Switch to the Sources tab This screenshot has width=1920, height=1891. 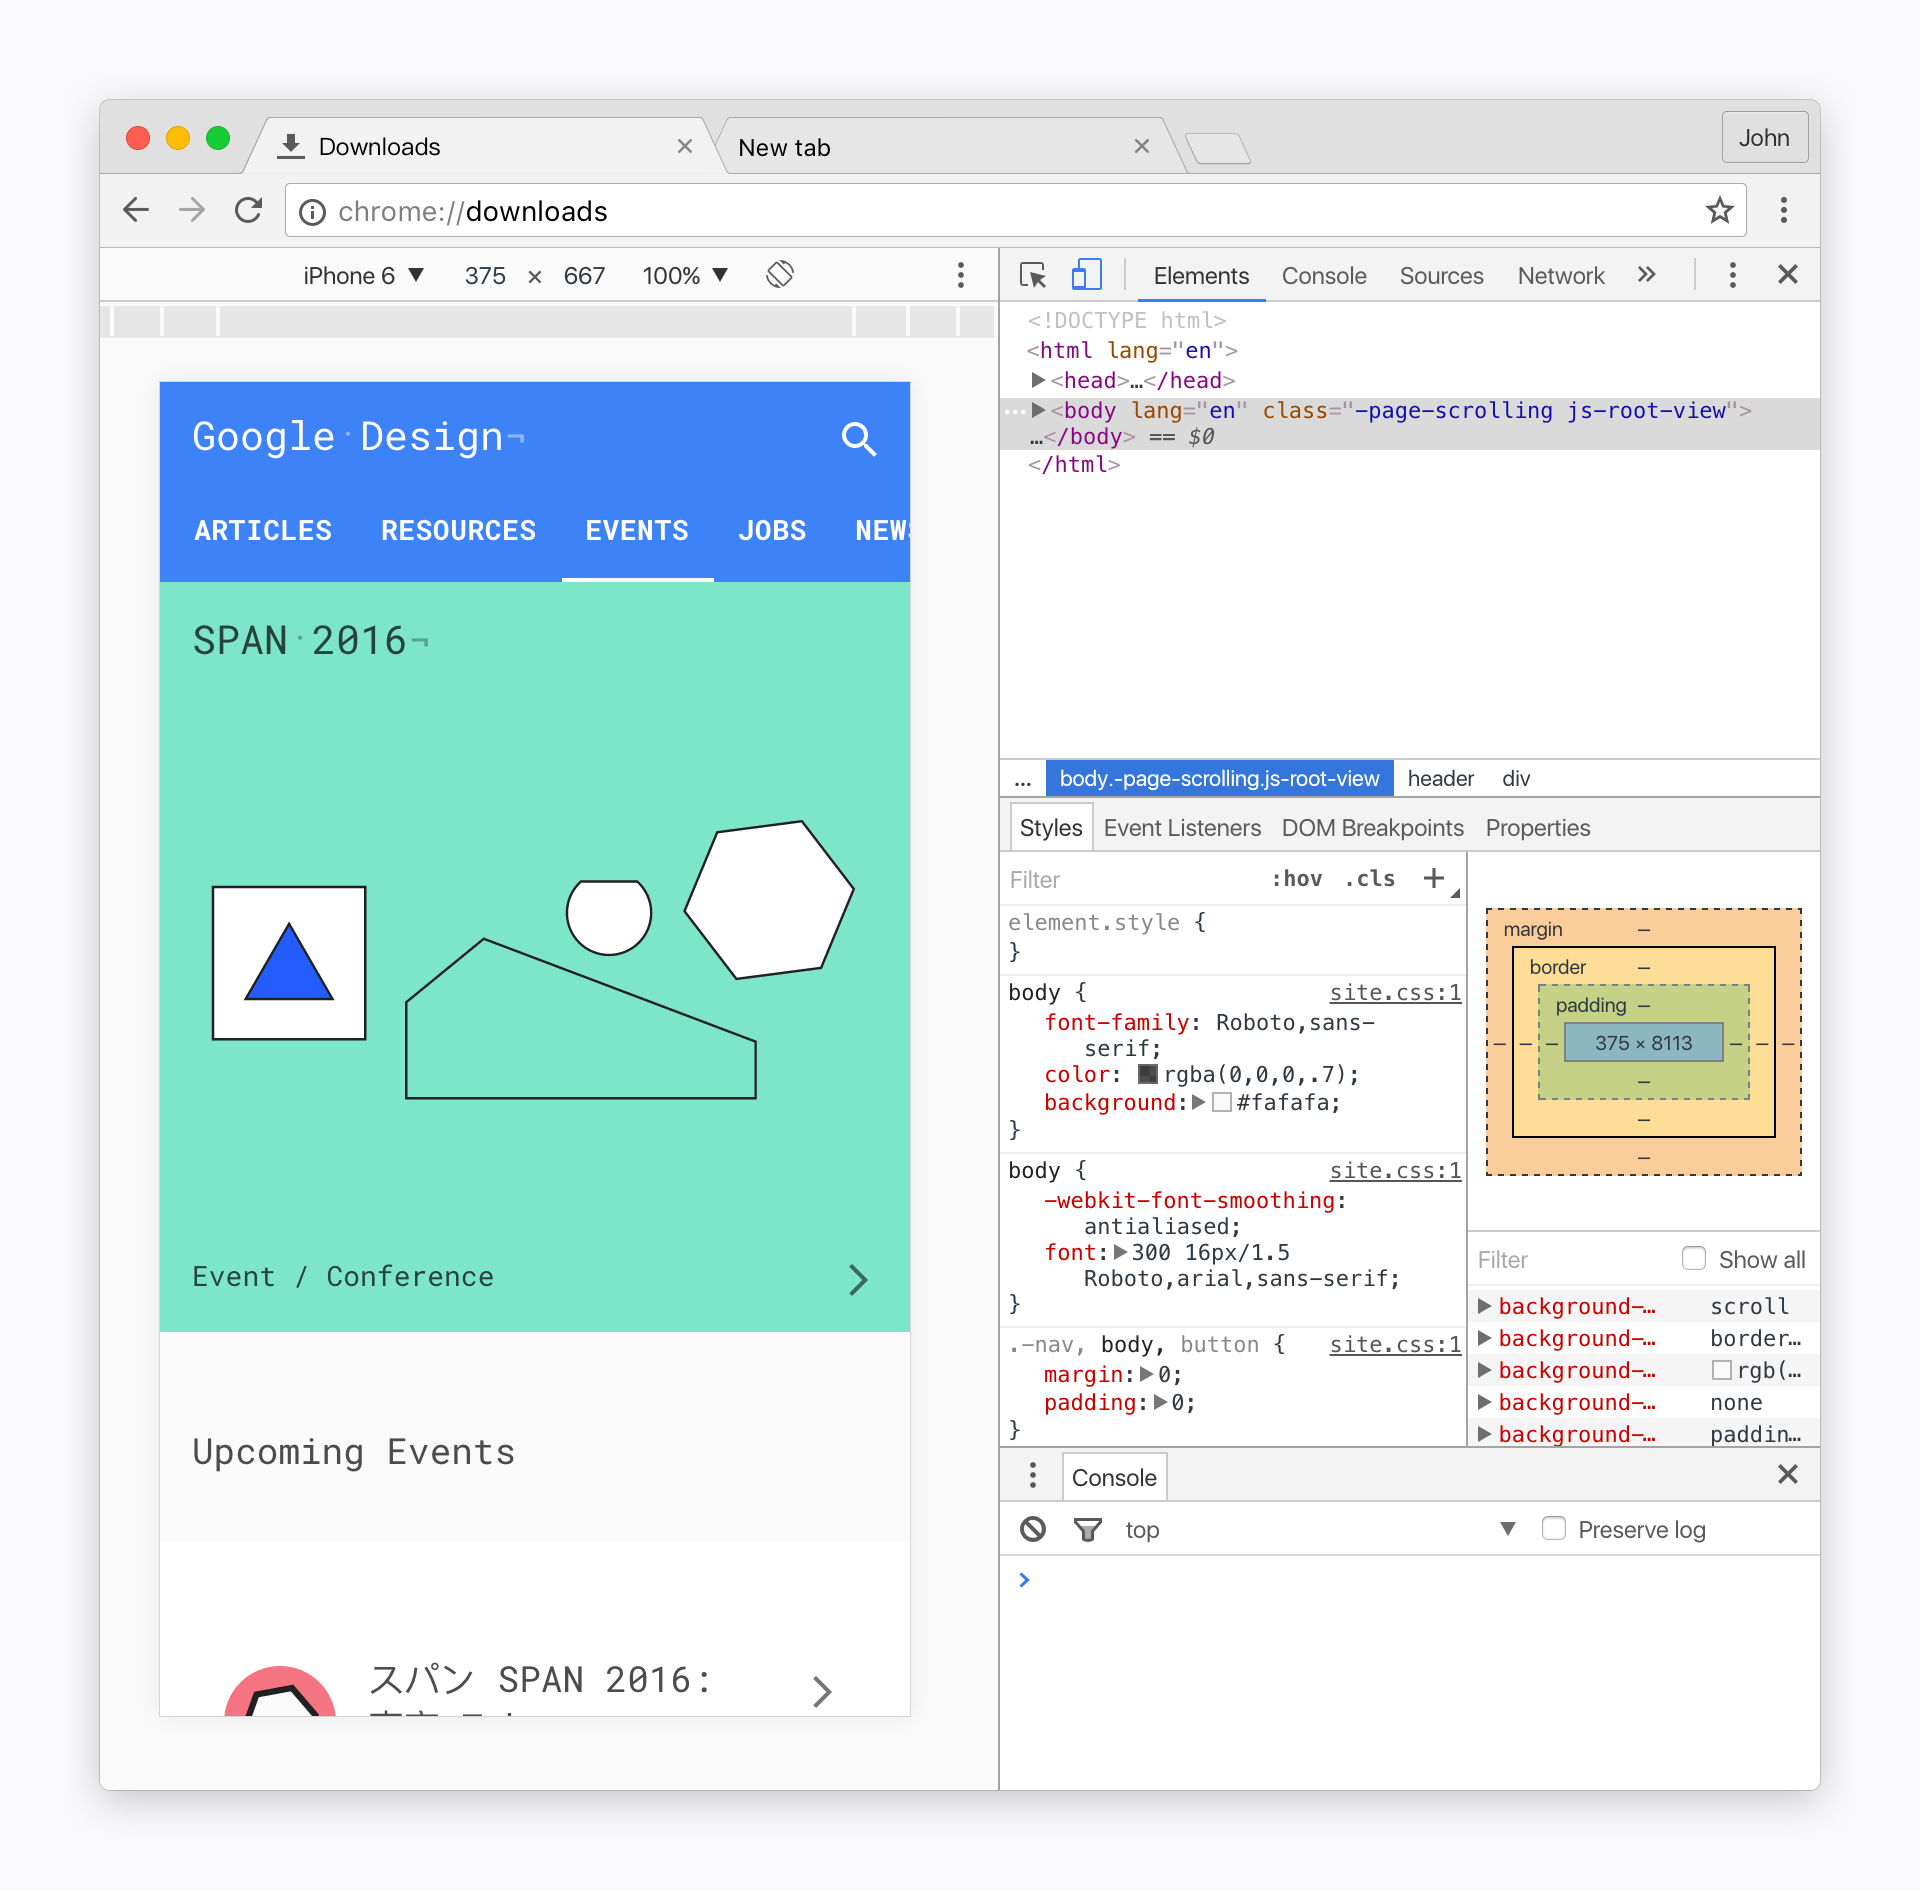pyautogui.click(x=1441, y=275)
